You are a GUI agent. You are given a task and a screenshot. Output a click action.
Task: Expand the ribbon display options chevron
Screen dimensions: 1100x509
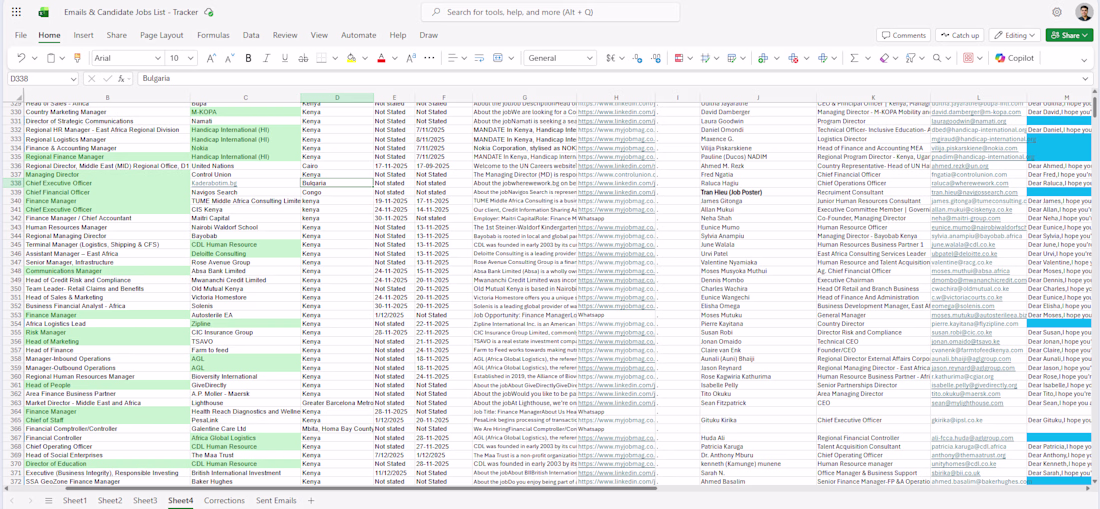(x=1085, y=59)
